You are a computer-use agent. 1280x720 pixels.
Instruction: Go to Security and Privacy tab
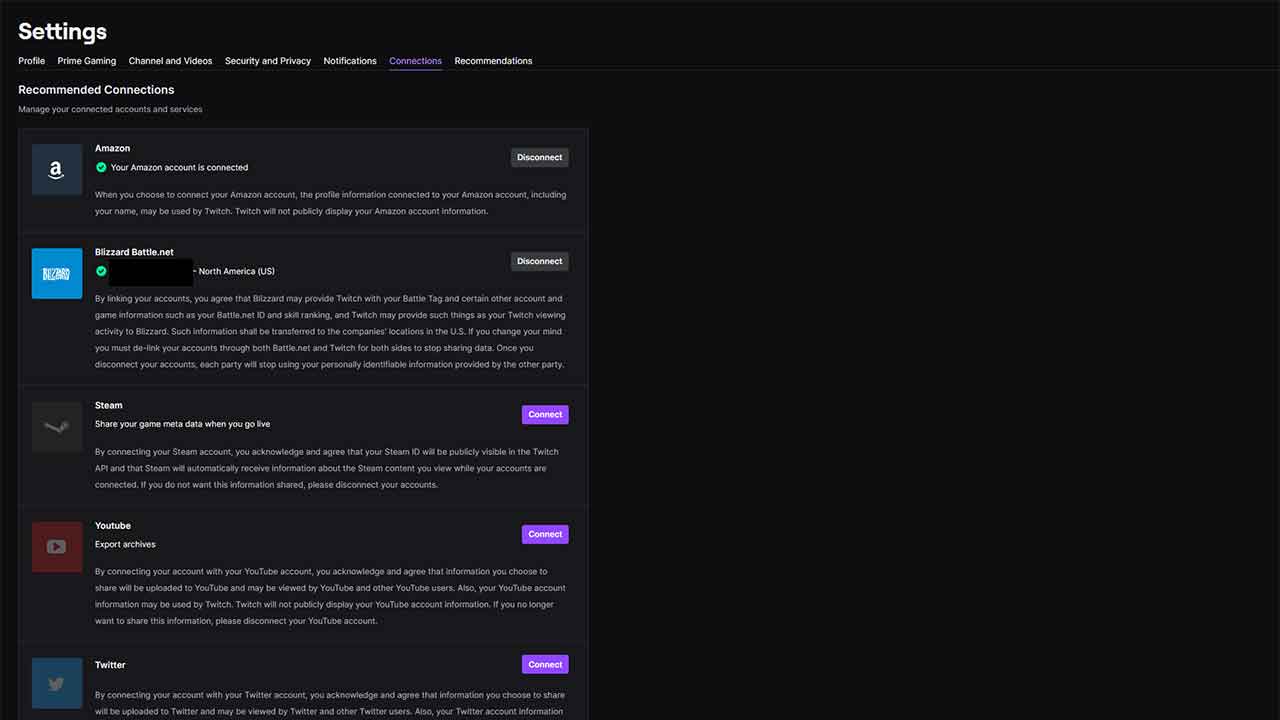(x=268, y=61)
